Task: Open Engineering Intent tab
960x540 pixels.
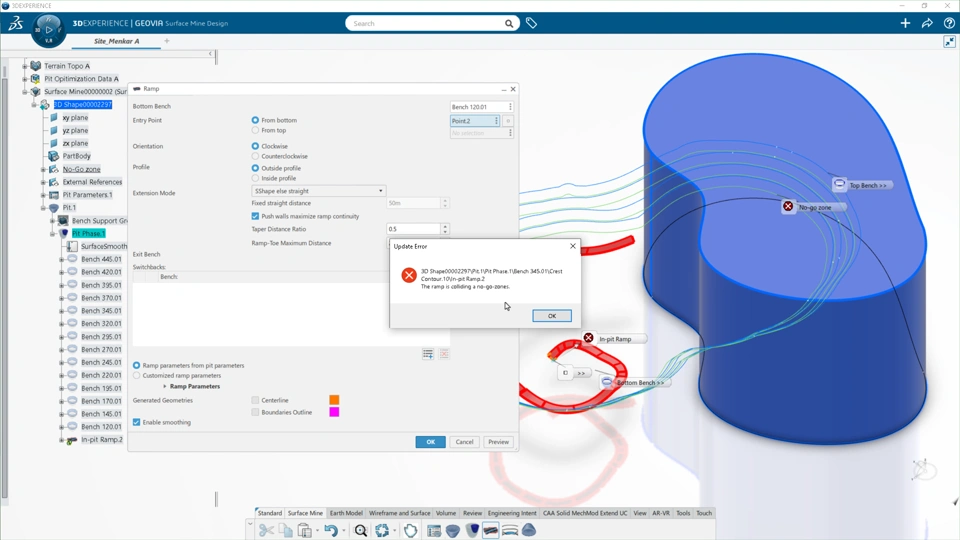Action: [512, 513]
